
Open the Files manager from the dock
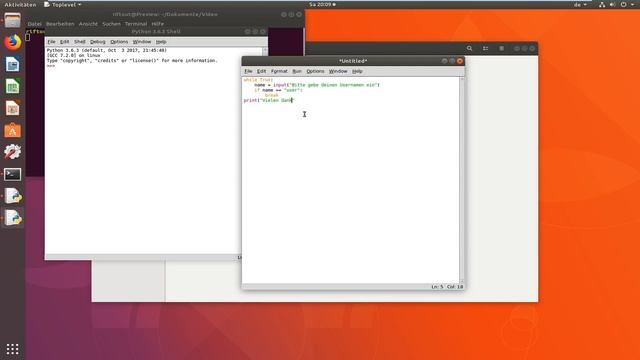(12, 20)
